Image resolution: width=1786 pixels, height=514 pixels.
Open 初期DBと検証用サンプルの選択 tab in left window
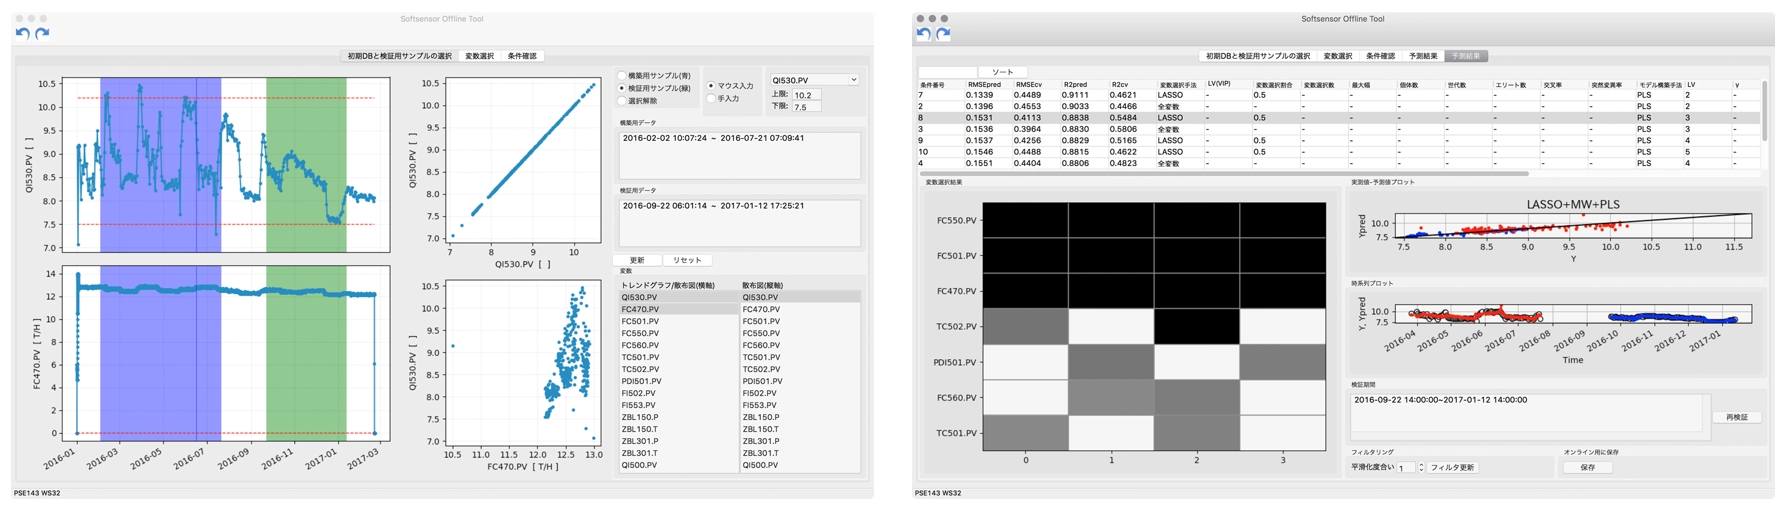[x=399, y=56]
